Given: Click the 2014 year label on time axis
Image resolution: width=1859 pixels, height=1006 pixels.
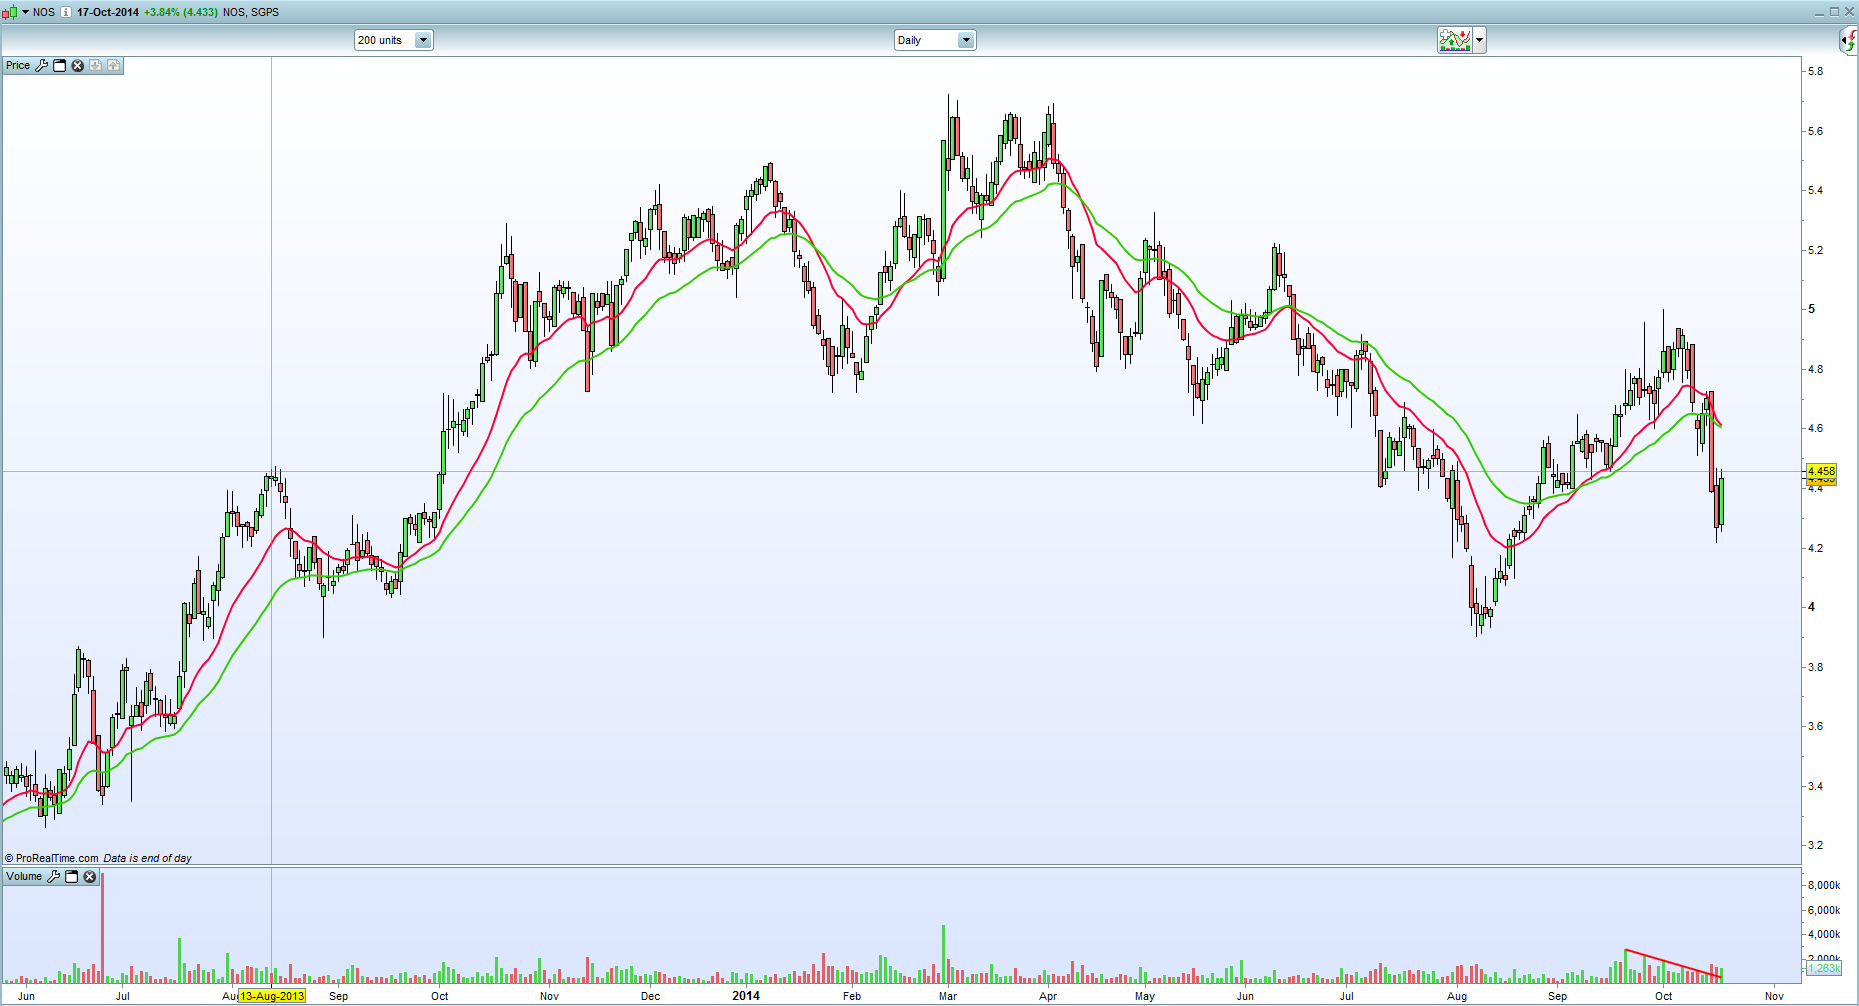Looking at the screenshot, I should click(x=746, y=996).
